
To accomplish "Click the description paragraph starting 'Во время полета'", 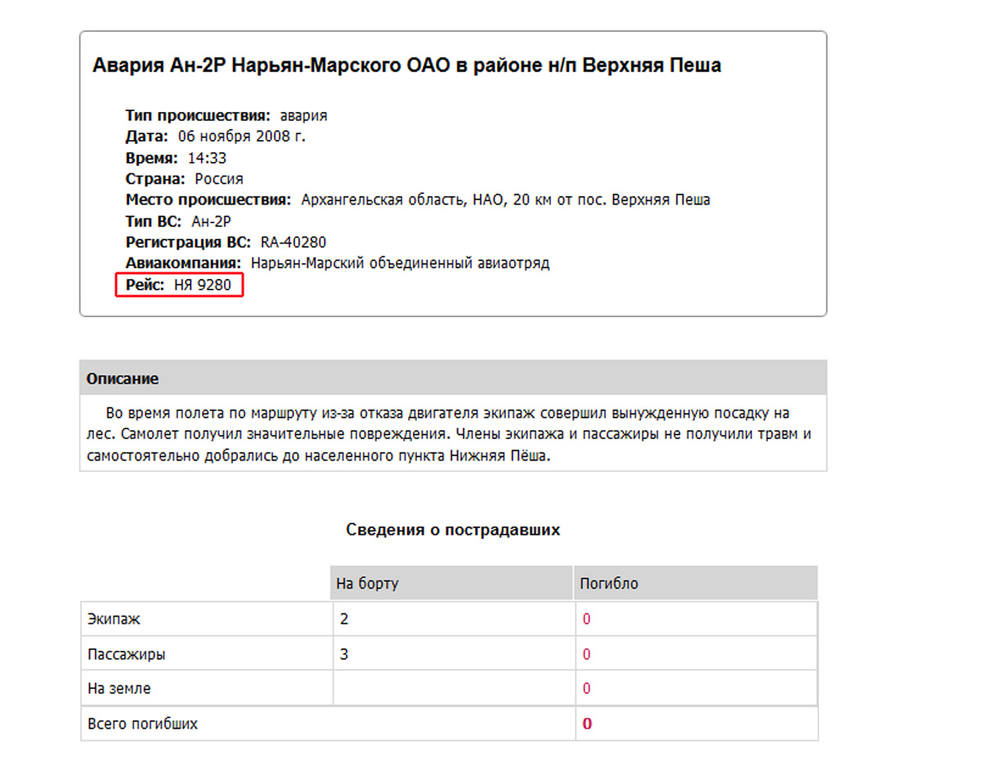I will pyautogui.click(x=449, y=434).
